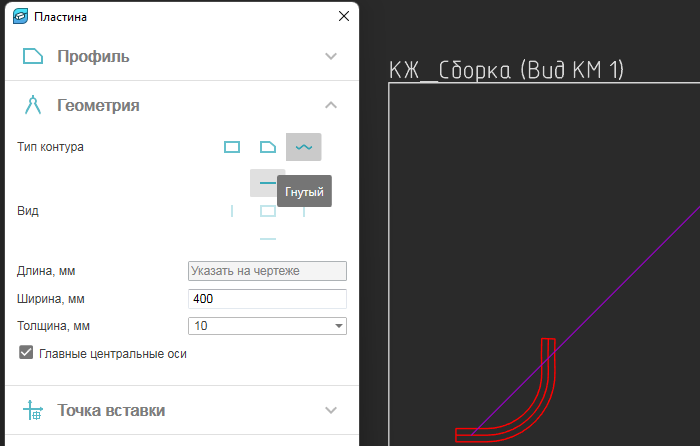Click the Профиль section header text
This screenshot has width=700, height=446.
point(93,57)
